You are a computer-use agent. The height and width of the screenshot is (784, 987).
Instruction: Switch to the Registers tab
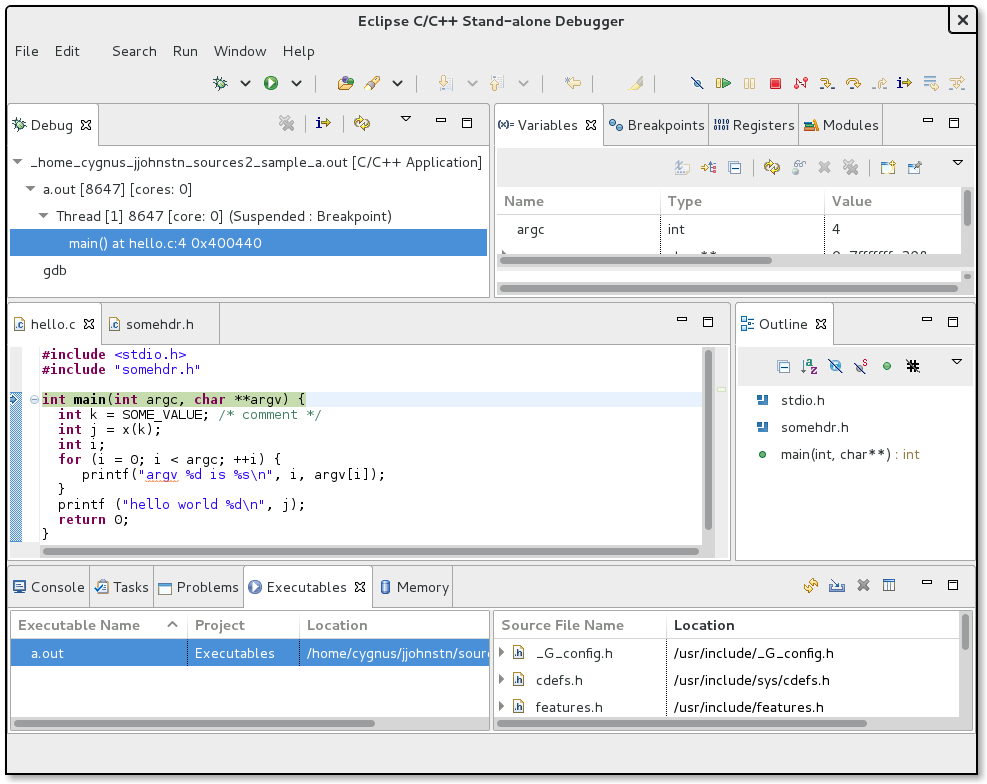coord(753,125)
